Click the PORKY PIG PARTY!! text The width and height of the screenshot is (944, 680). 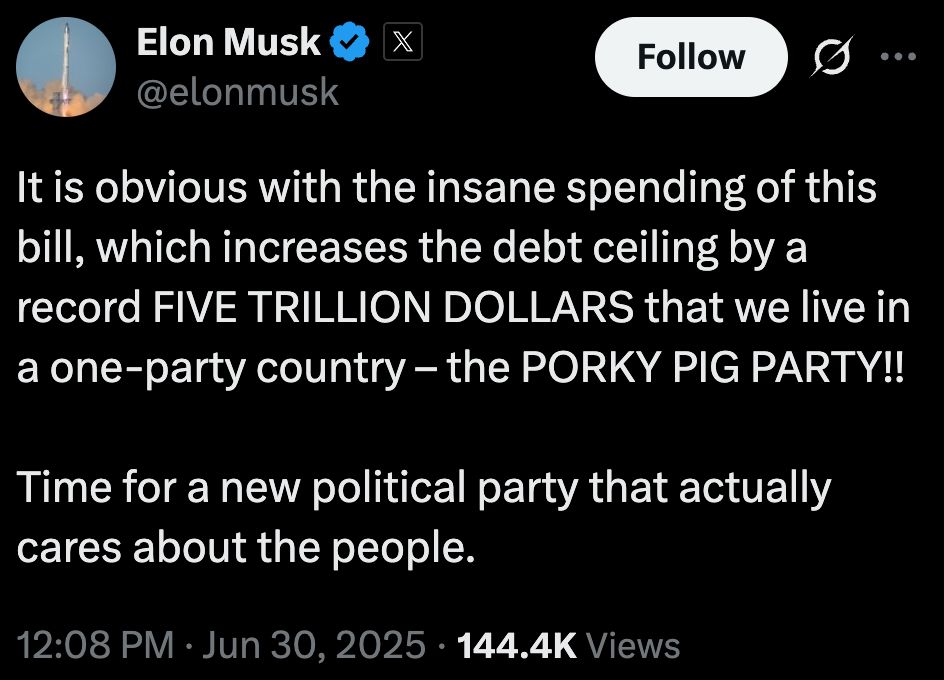click(x=712, y=367)
